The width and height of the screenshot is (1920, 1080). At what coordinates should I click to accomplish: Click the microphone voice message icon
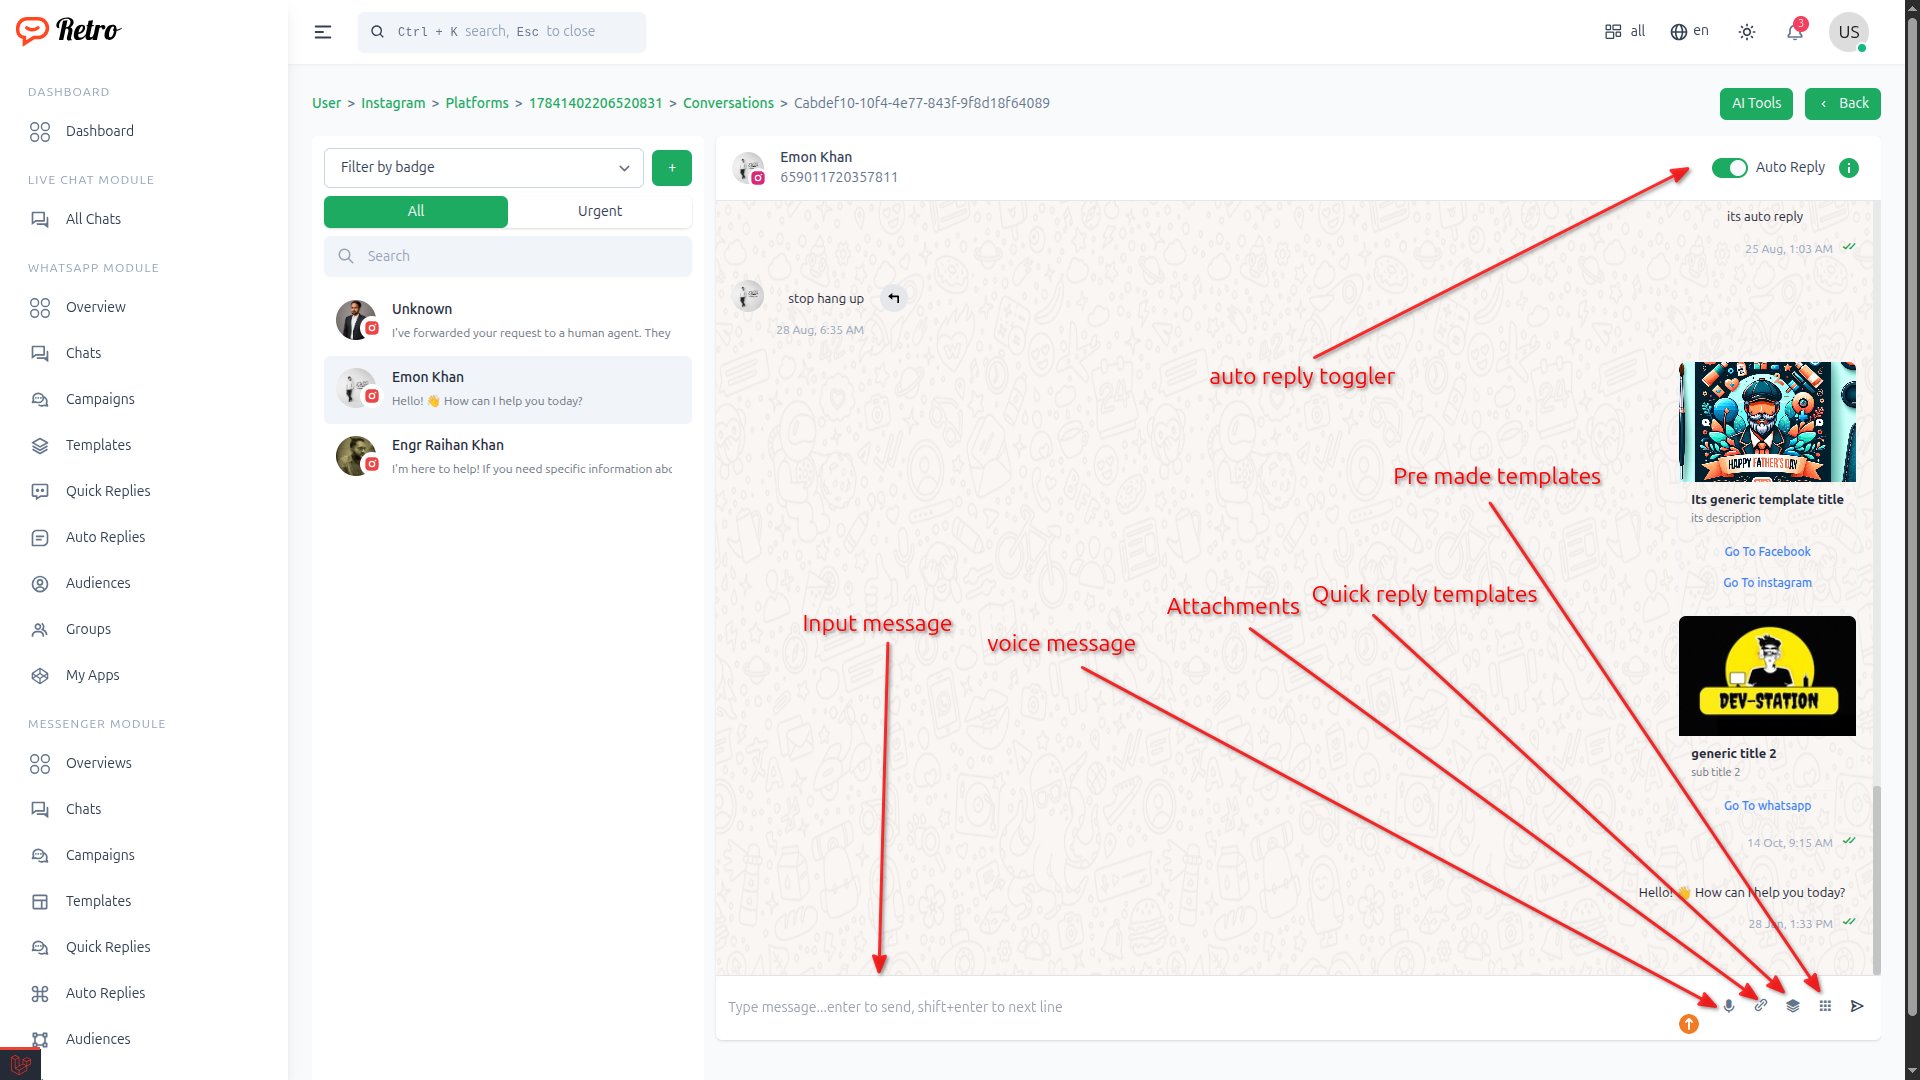[1729, 1006]
